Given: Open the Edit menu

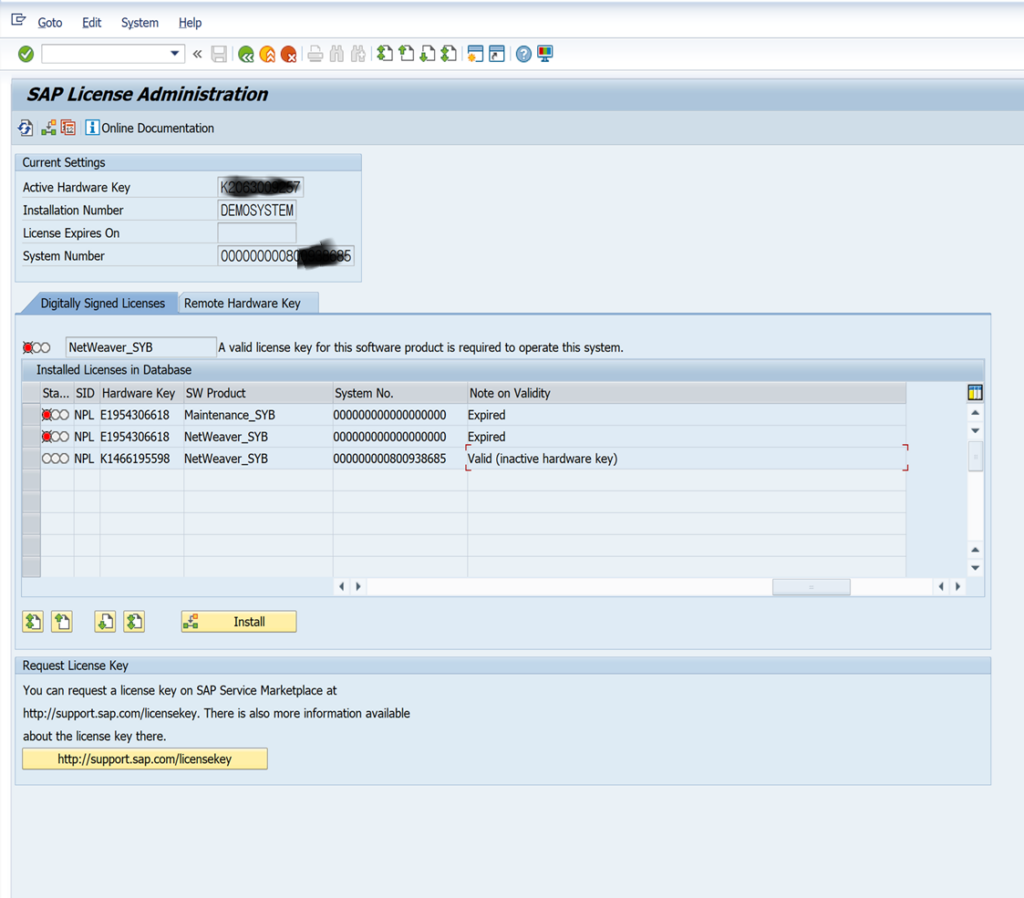Looking at the screenshot, I should pyautogui.click(x=91, y=22).
